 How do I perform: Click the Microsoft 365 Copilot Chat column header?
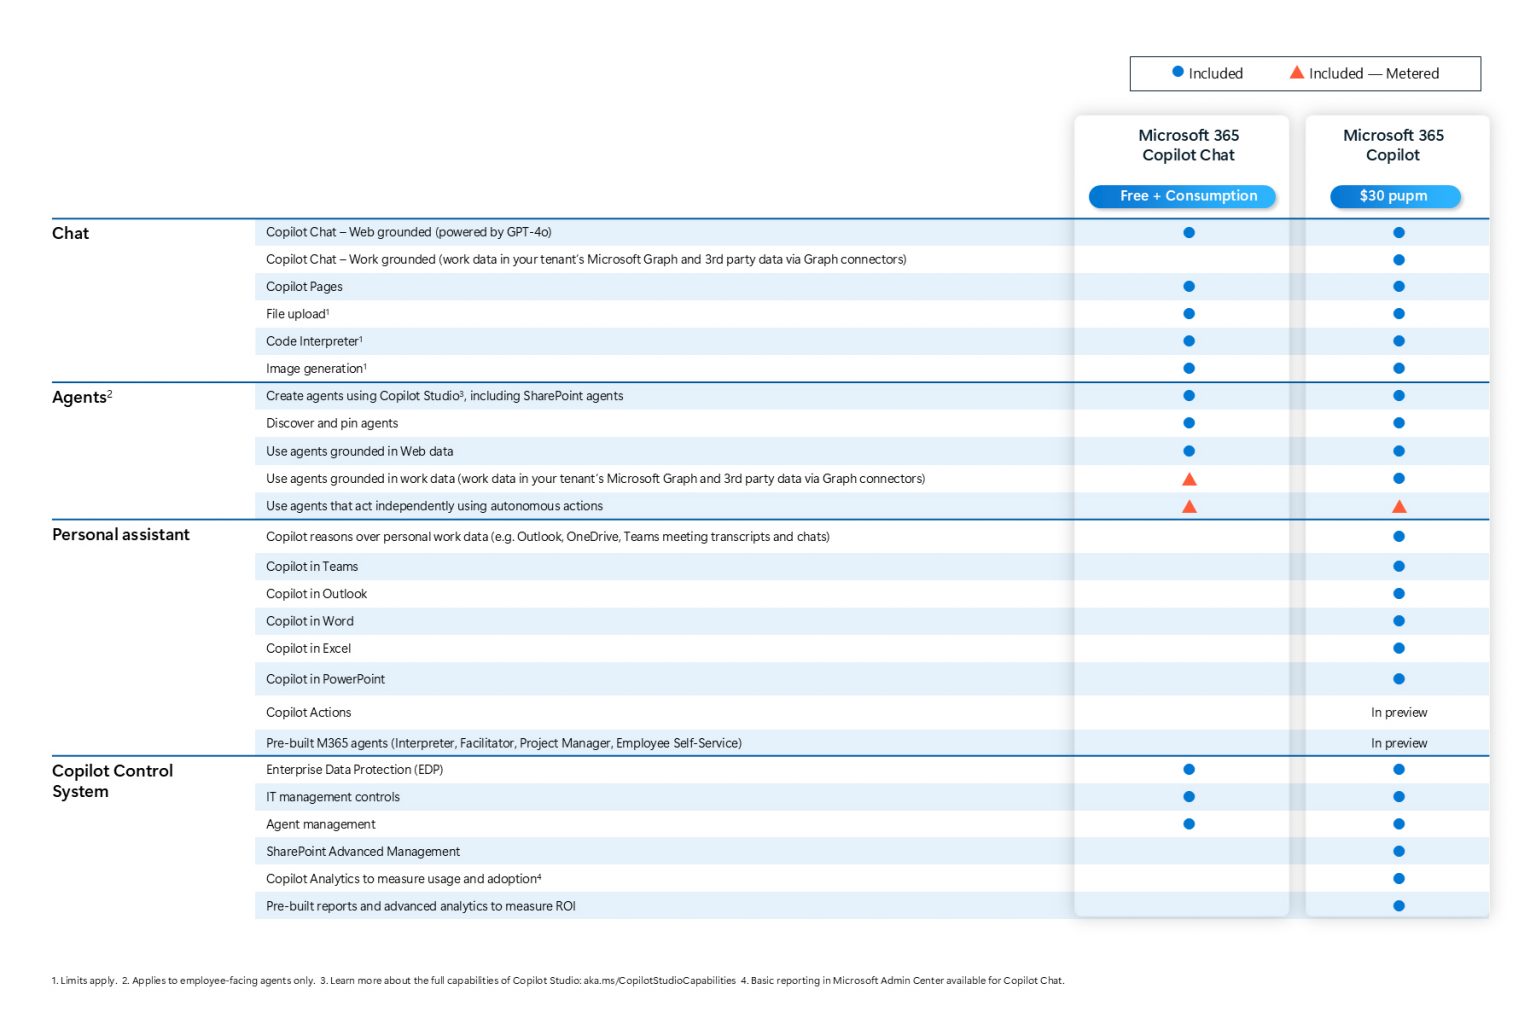(1188, 145)
